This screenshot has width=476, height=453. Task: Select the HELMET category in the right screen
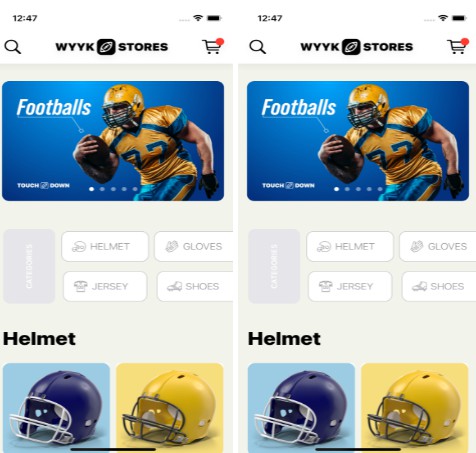click(x=350, y=246)
